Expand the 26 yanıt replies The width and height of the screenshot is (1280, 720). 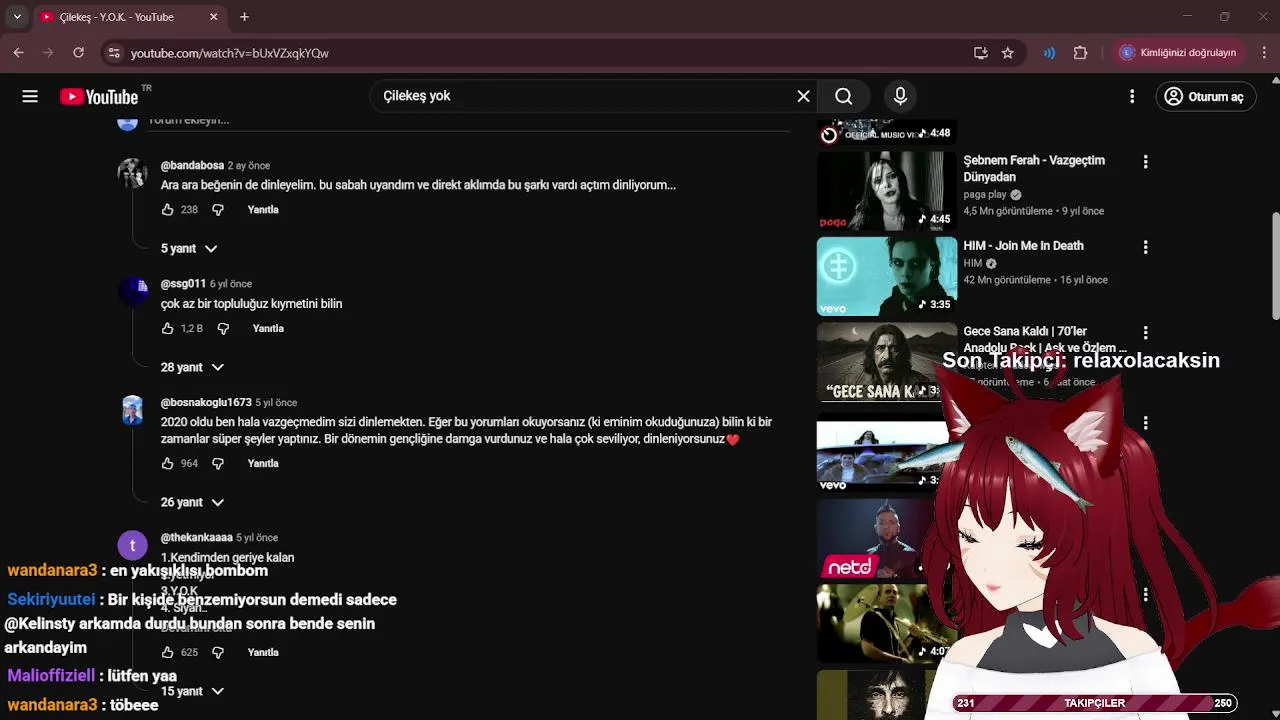click(192, 502)
